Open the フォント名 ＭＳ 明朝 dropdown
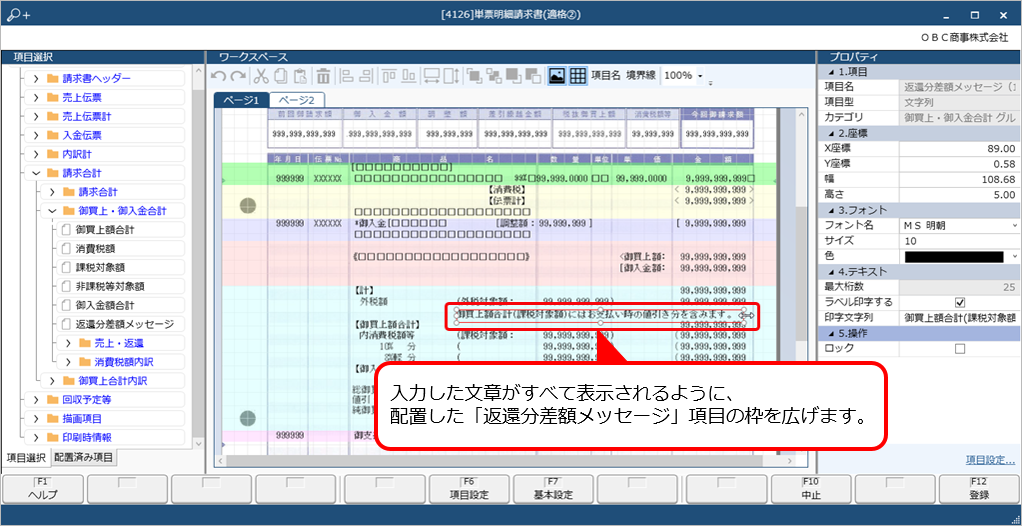 point(1015,226)
